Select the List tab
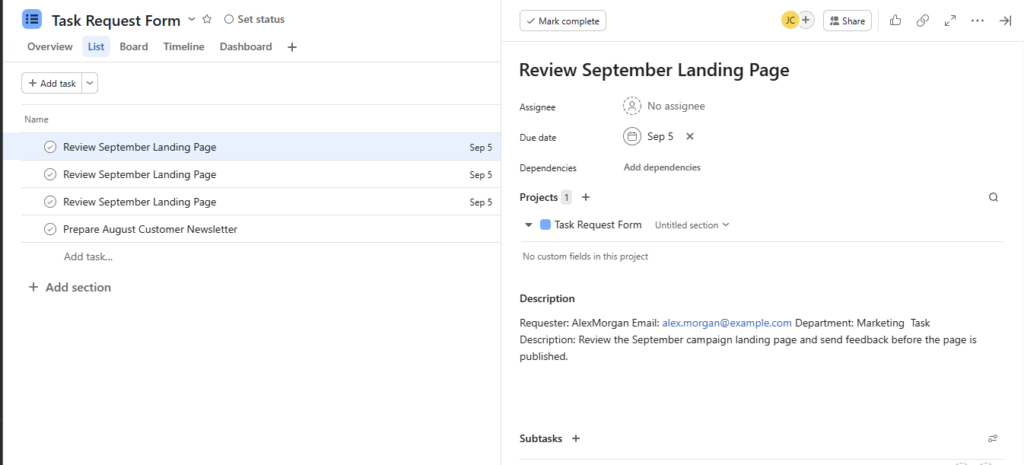The height and width of the screenshot is (465, 1024). 96,47
